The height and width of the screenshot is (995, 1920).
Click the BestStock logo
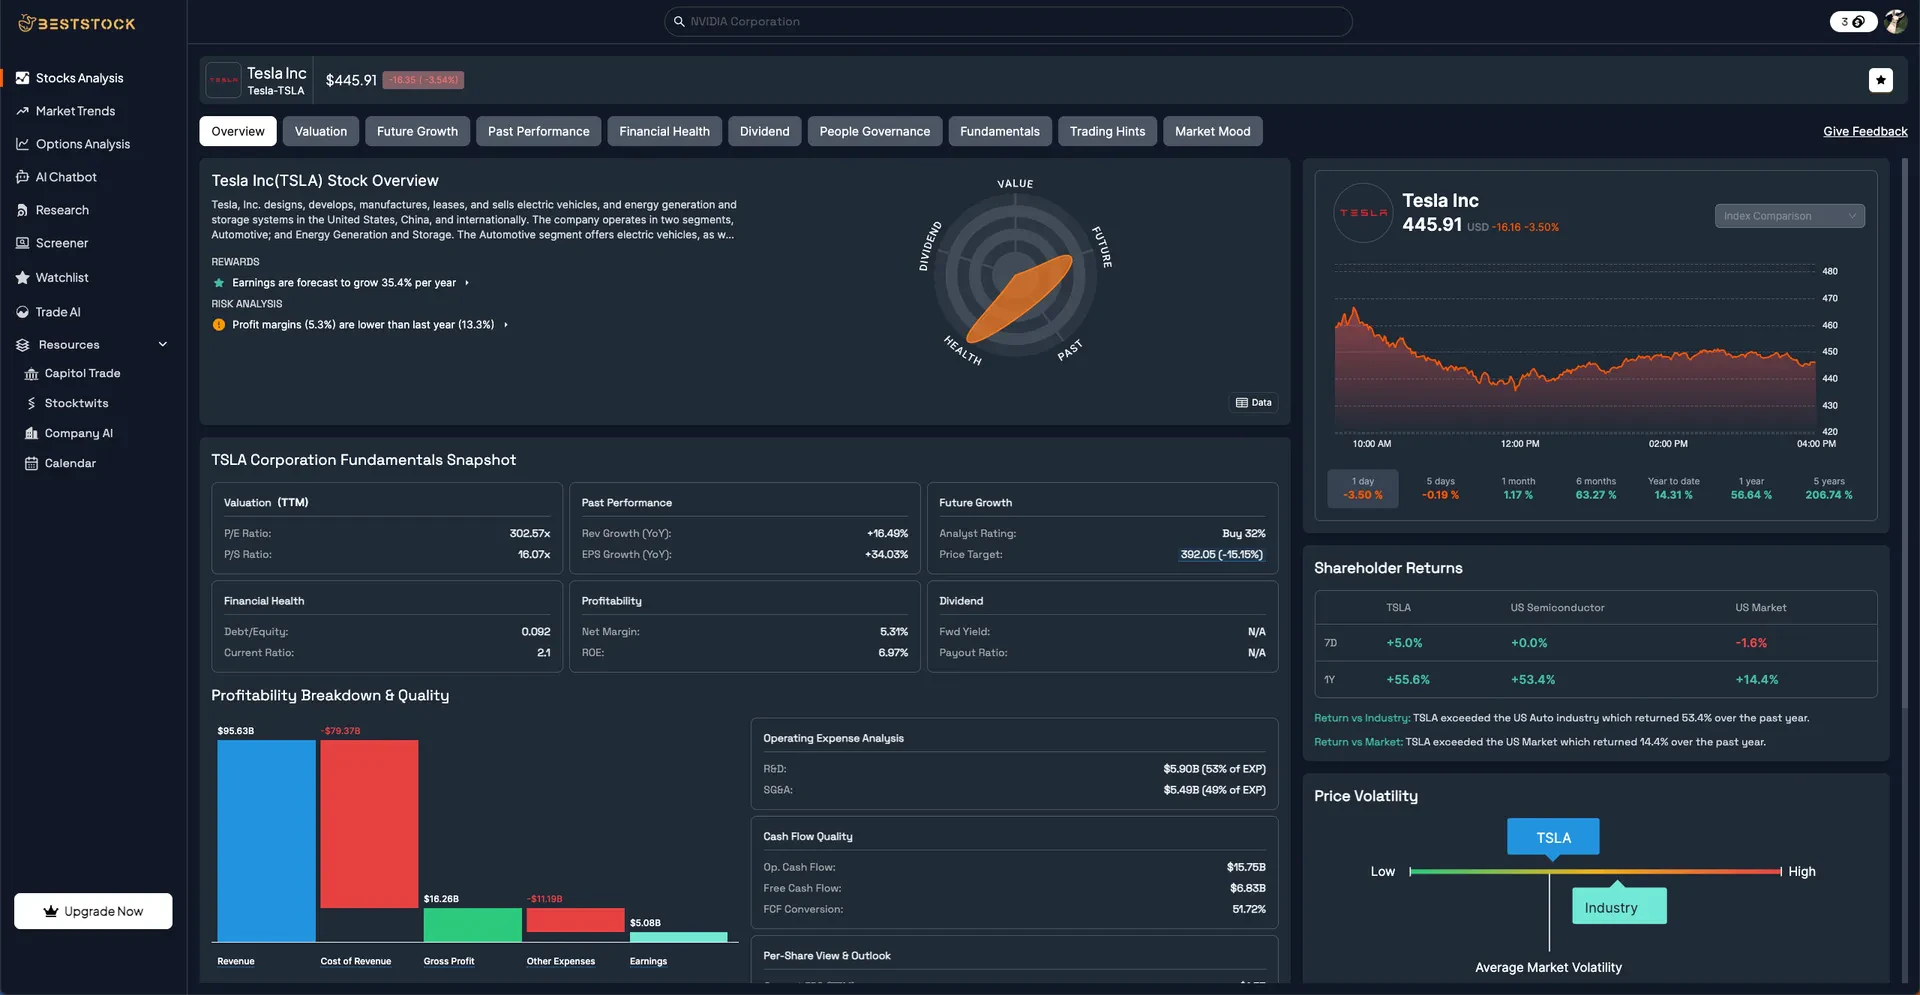(x=77, y=22)
